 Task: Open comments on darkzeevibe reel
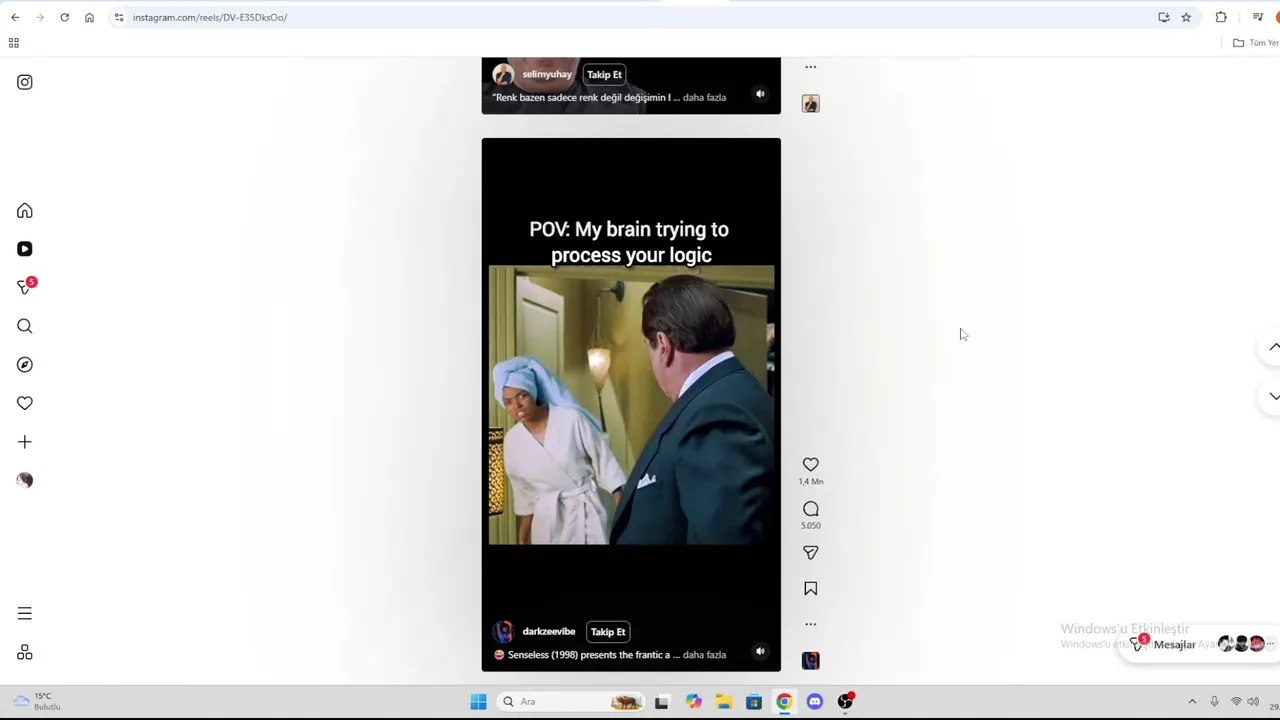[811, 509]
